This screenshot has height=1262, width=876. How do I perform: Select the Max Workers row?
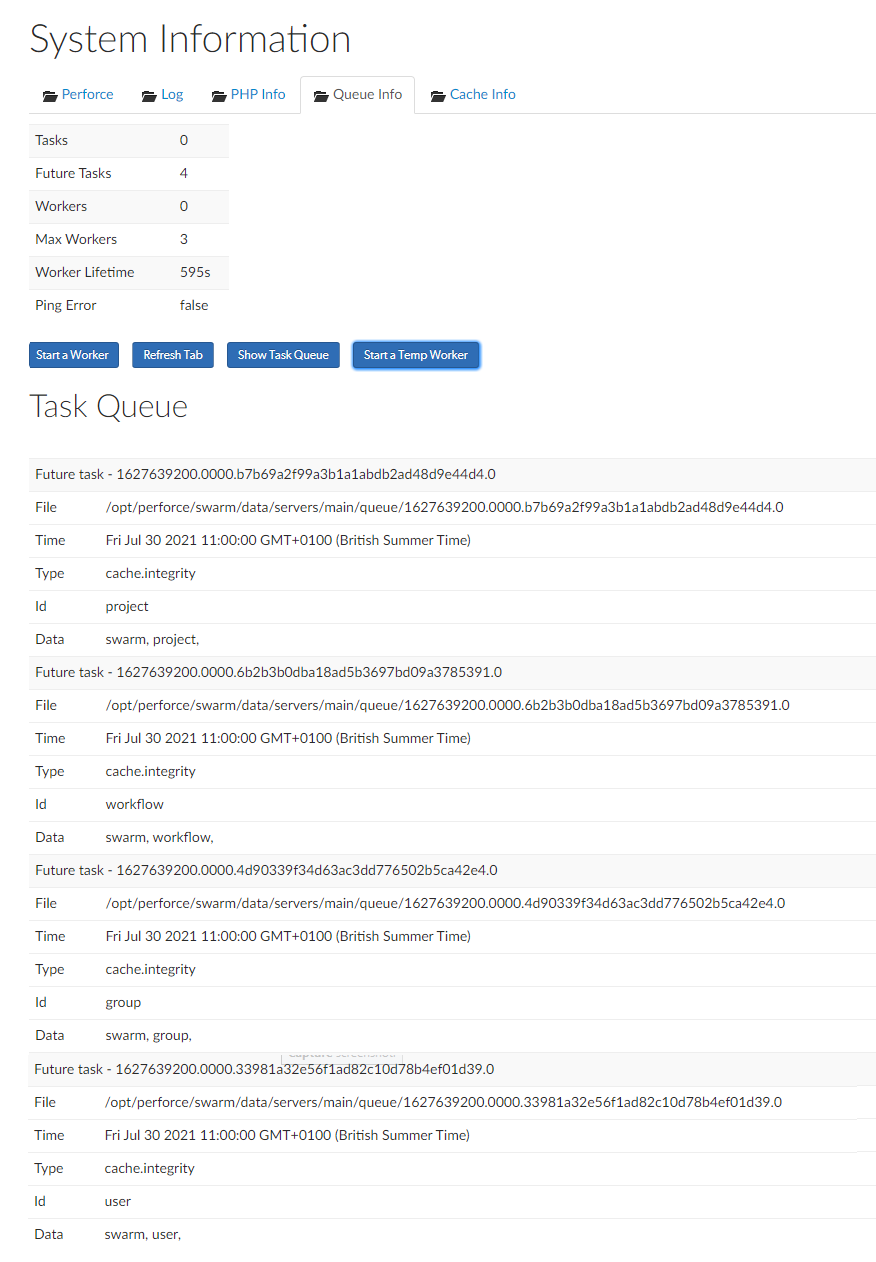coord(129,239)
